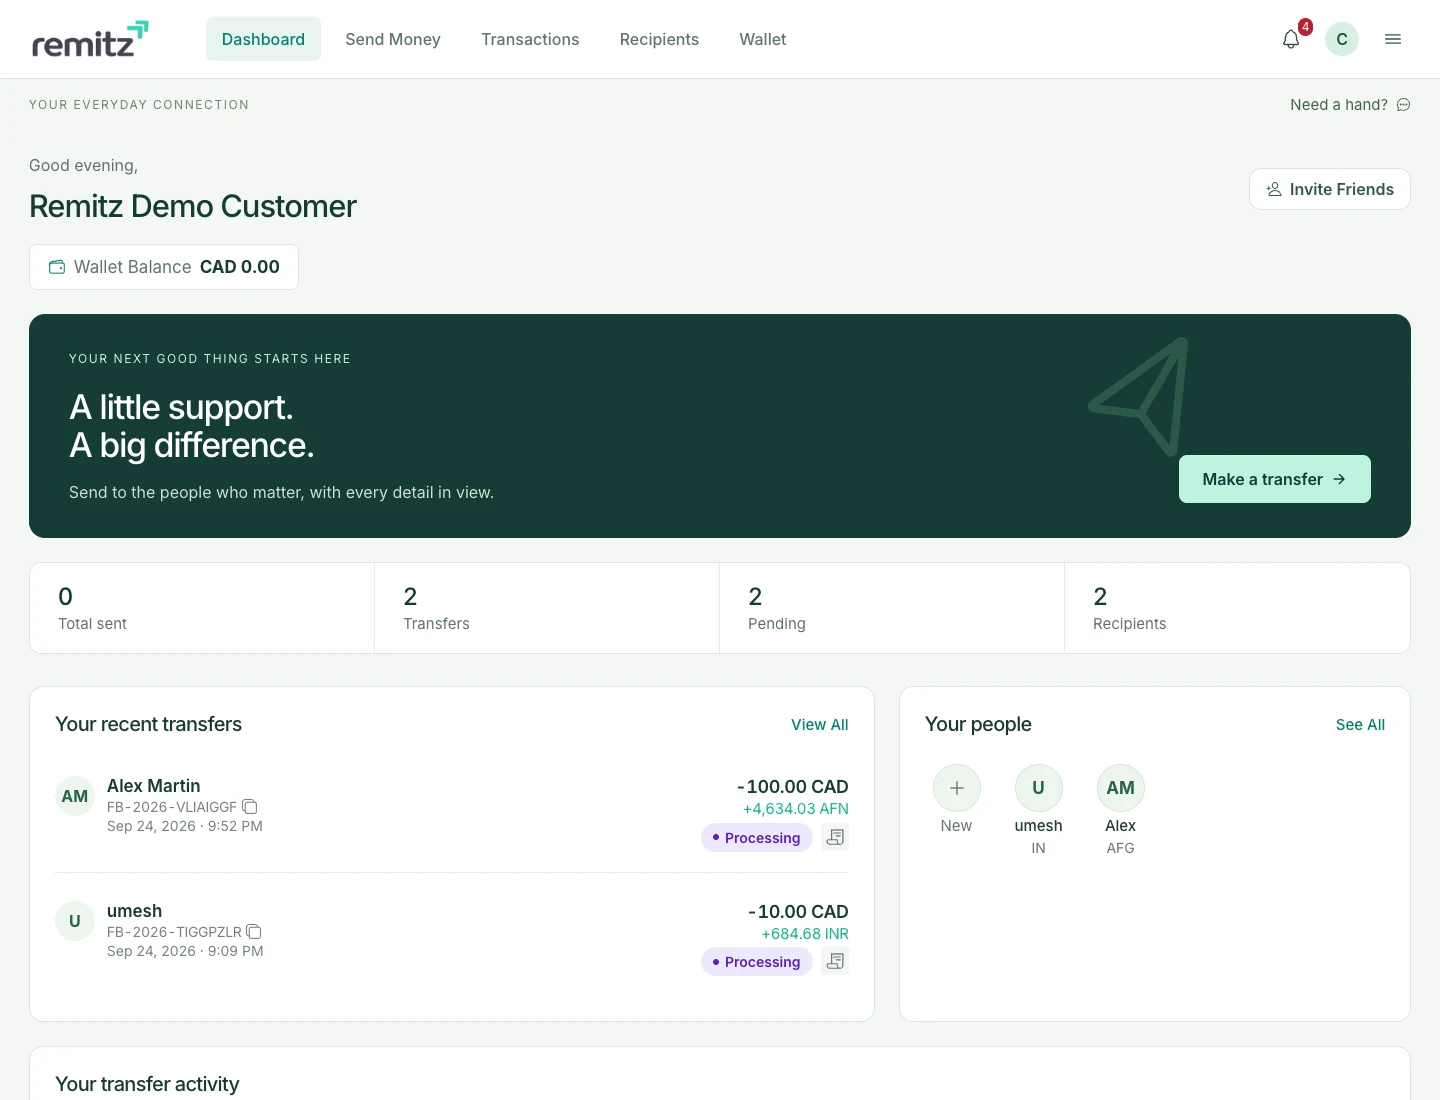Click the Remitz Demo Customer name
Viewport: 1440px width, 1100px height.
pos(193,206)
